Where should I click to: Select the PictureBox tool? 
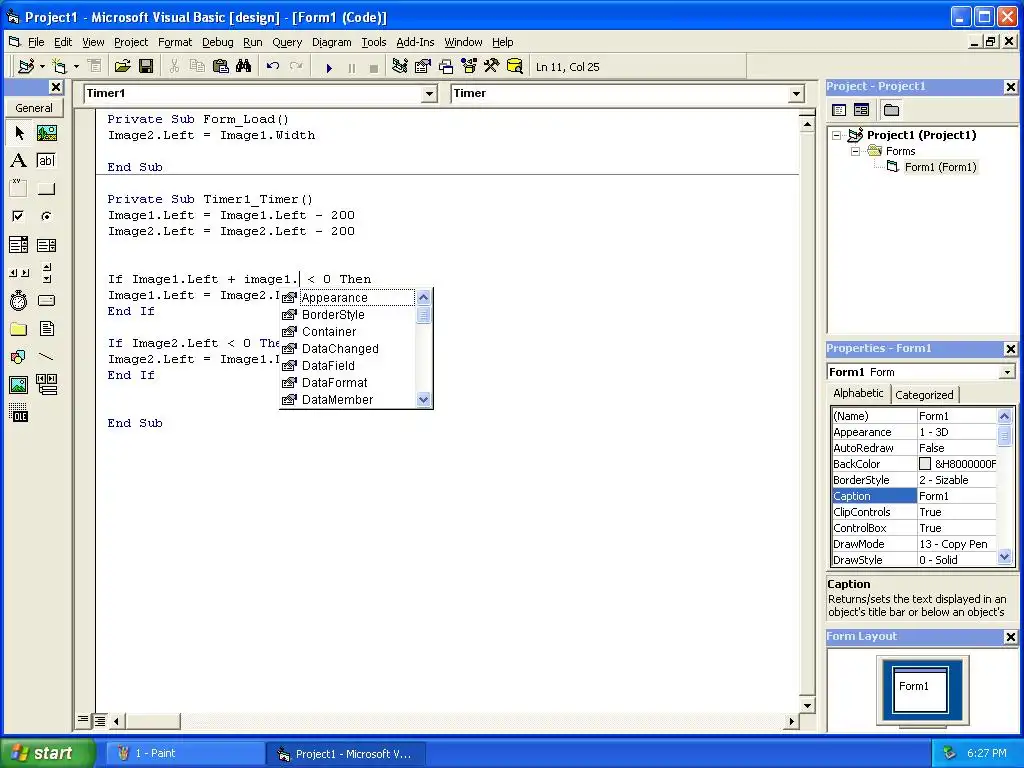[46, 133]
